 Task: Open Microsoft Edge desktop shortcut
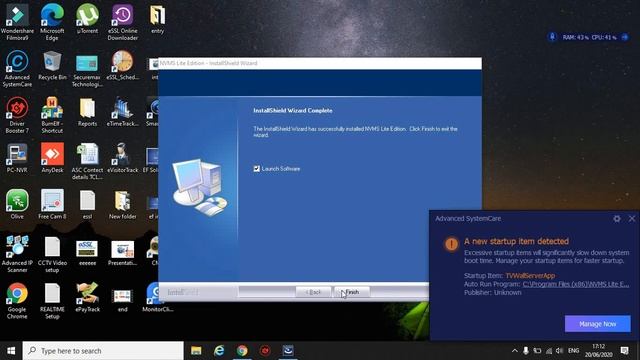pos(52,22)
